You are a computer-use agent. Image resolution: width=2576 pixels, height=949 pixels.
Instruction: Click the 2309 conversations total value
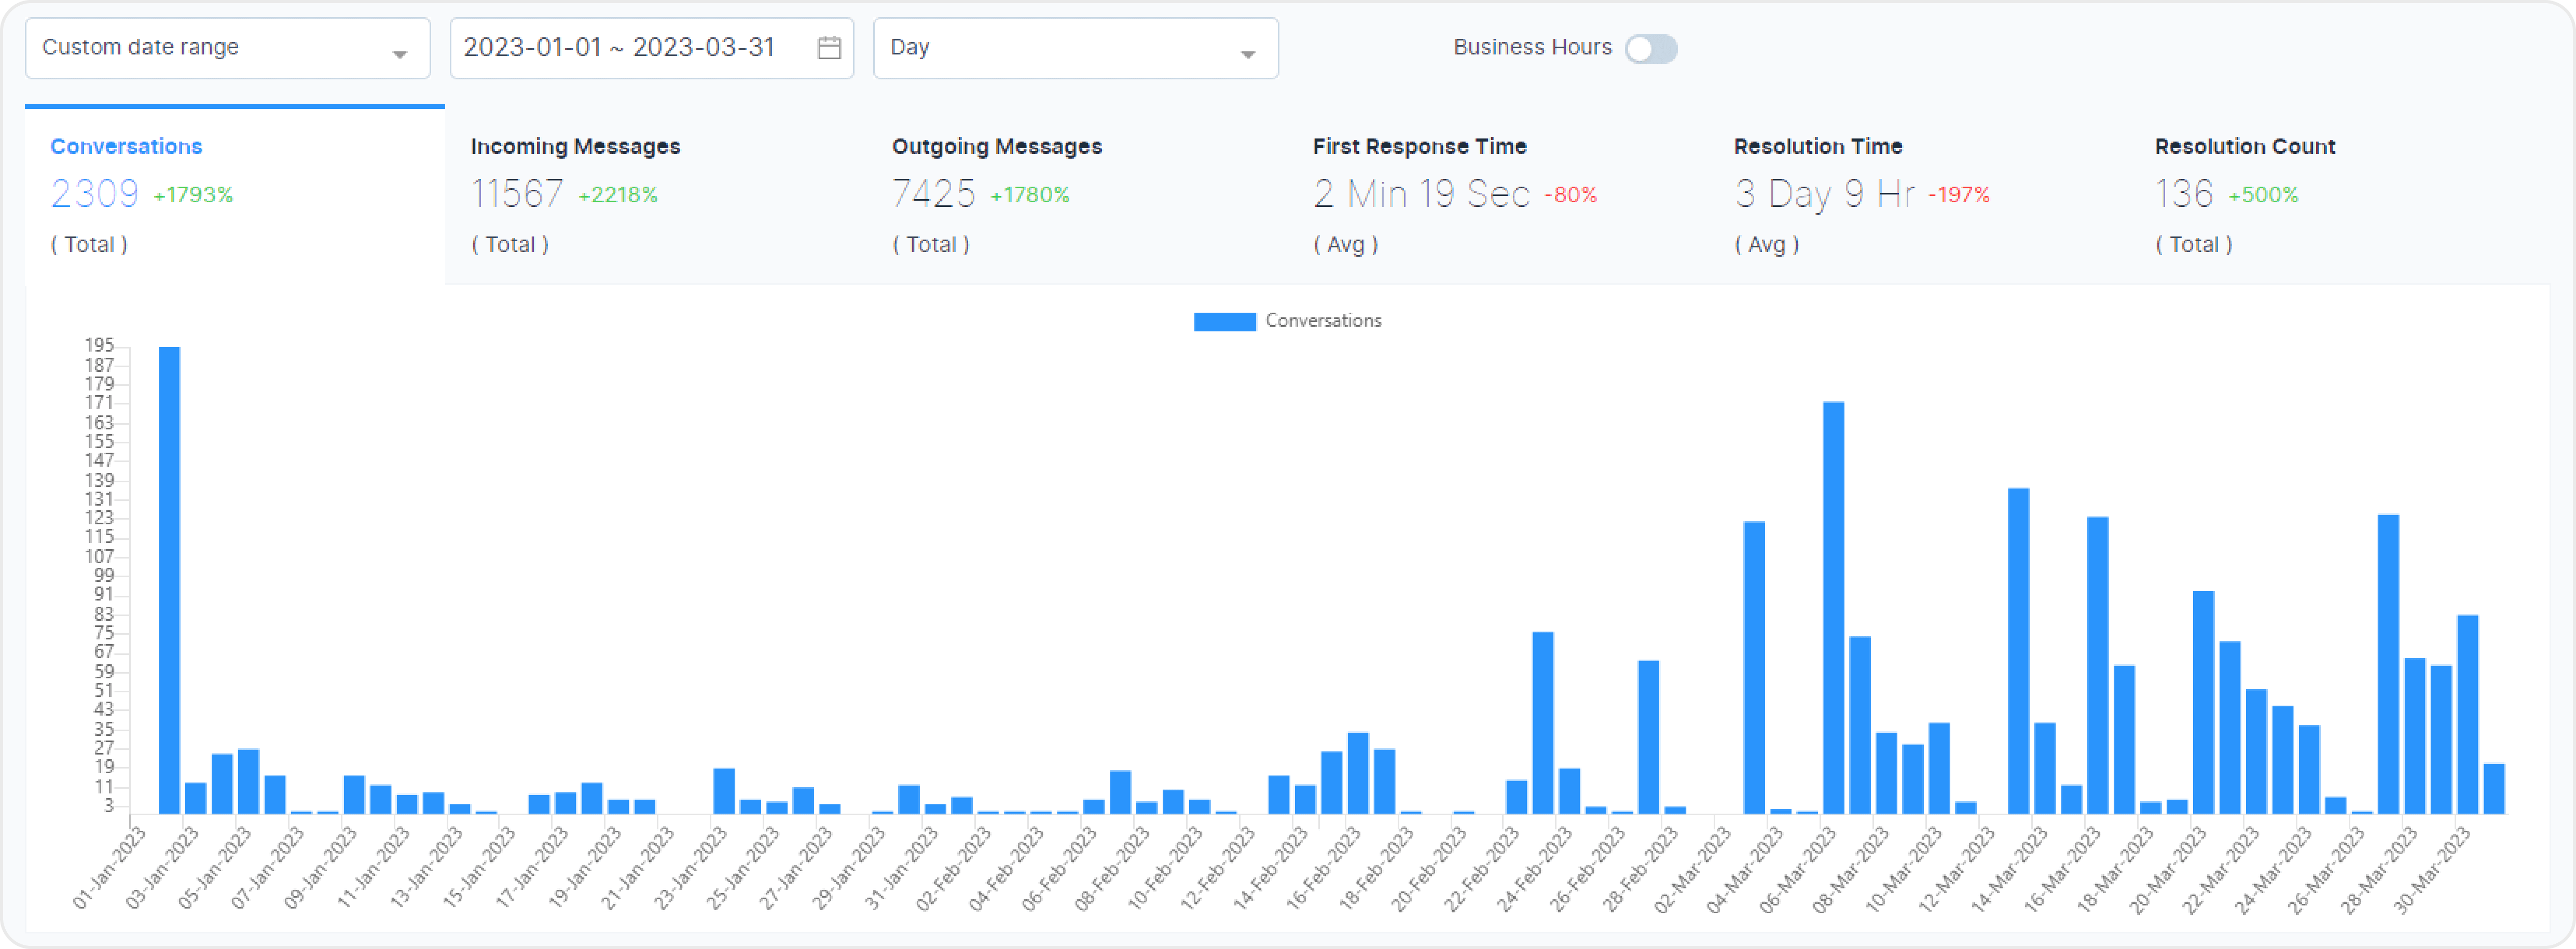click(95, 194)
